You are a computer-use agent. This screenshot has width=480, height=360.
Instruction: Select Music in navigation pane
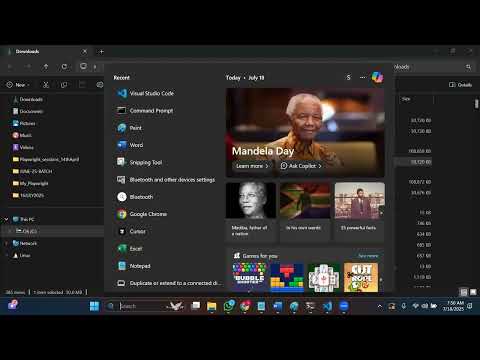pos(22,135)
